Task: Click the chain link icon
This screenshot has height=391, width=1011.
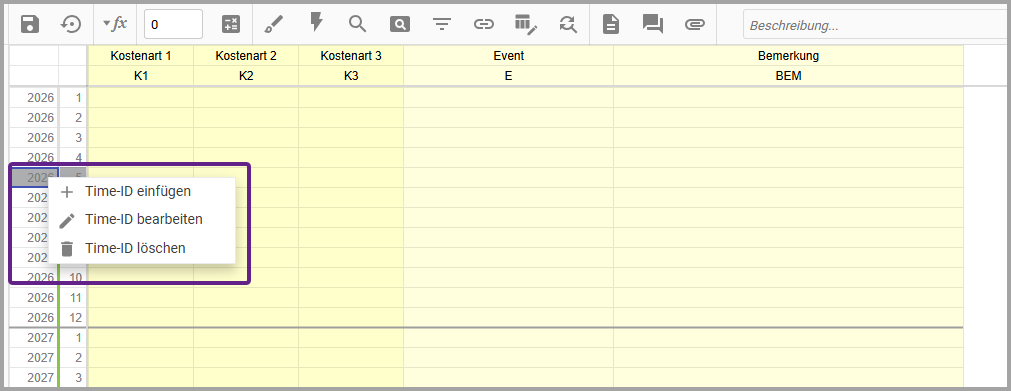Action: [484, 25]
